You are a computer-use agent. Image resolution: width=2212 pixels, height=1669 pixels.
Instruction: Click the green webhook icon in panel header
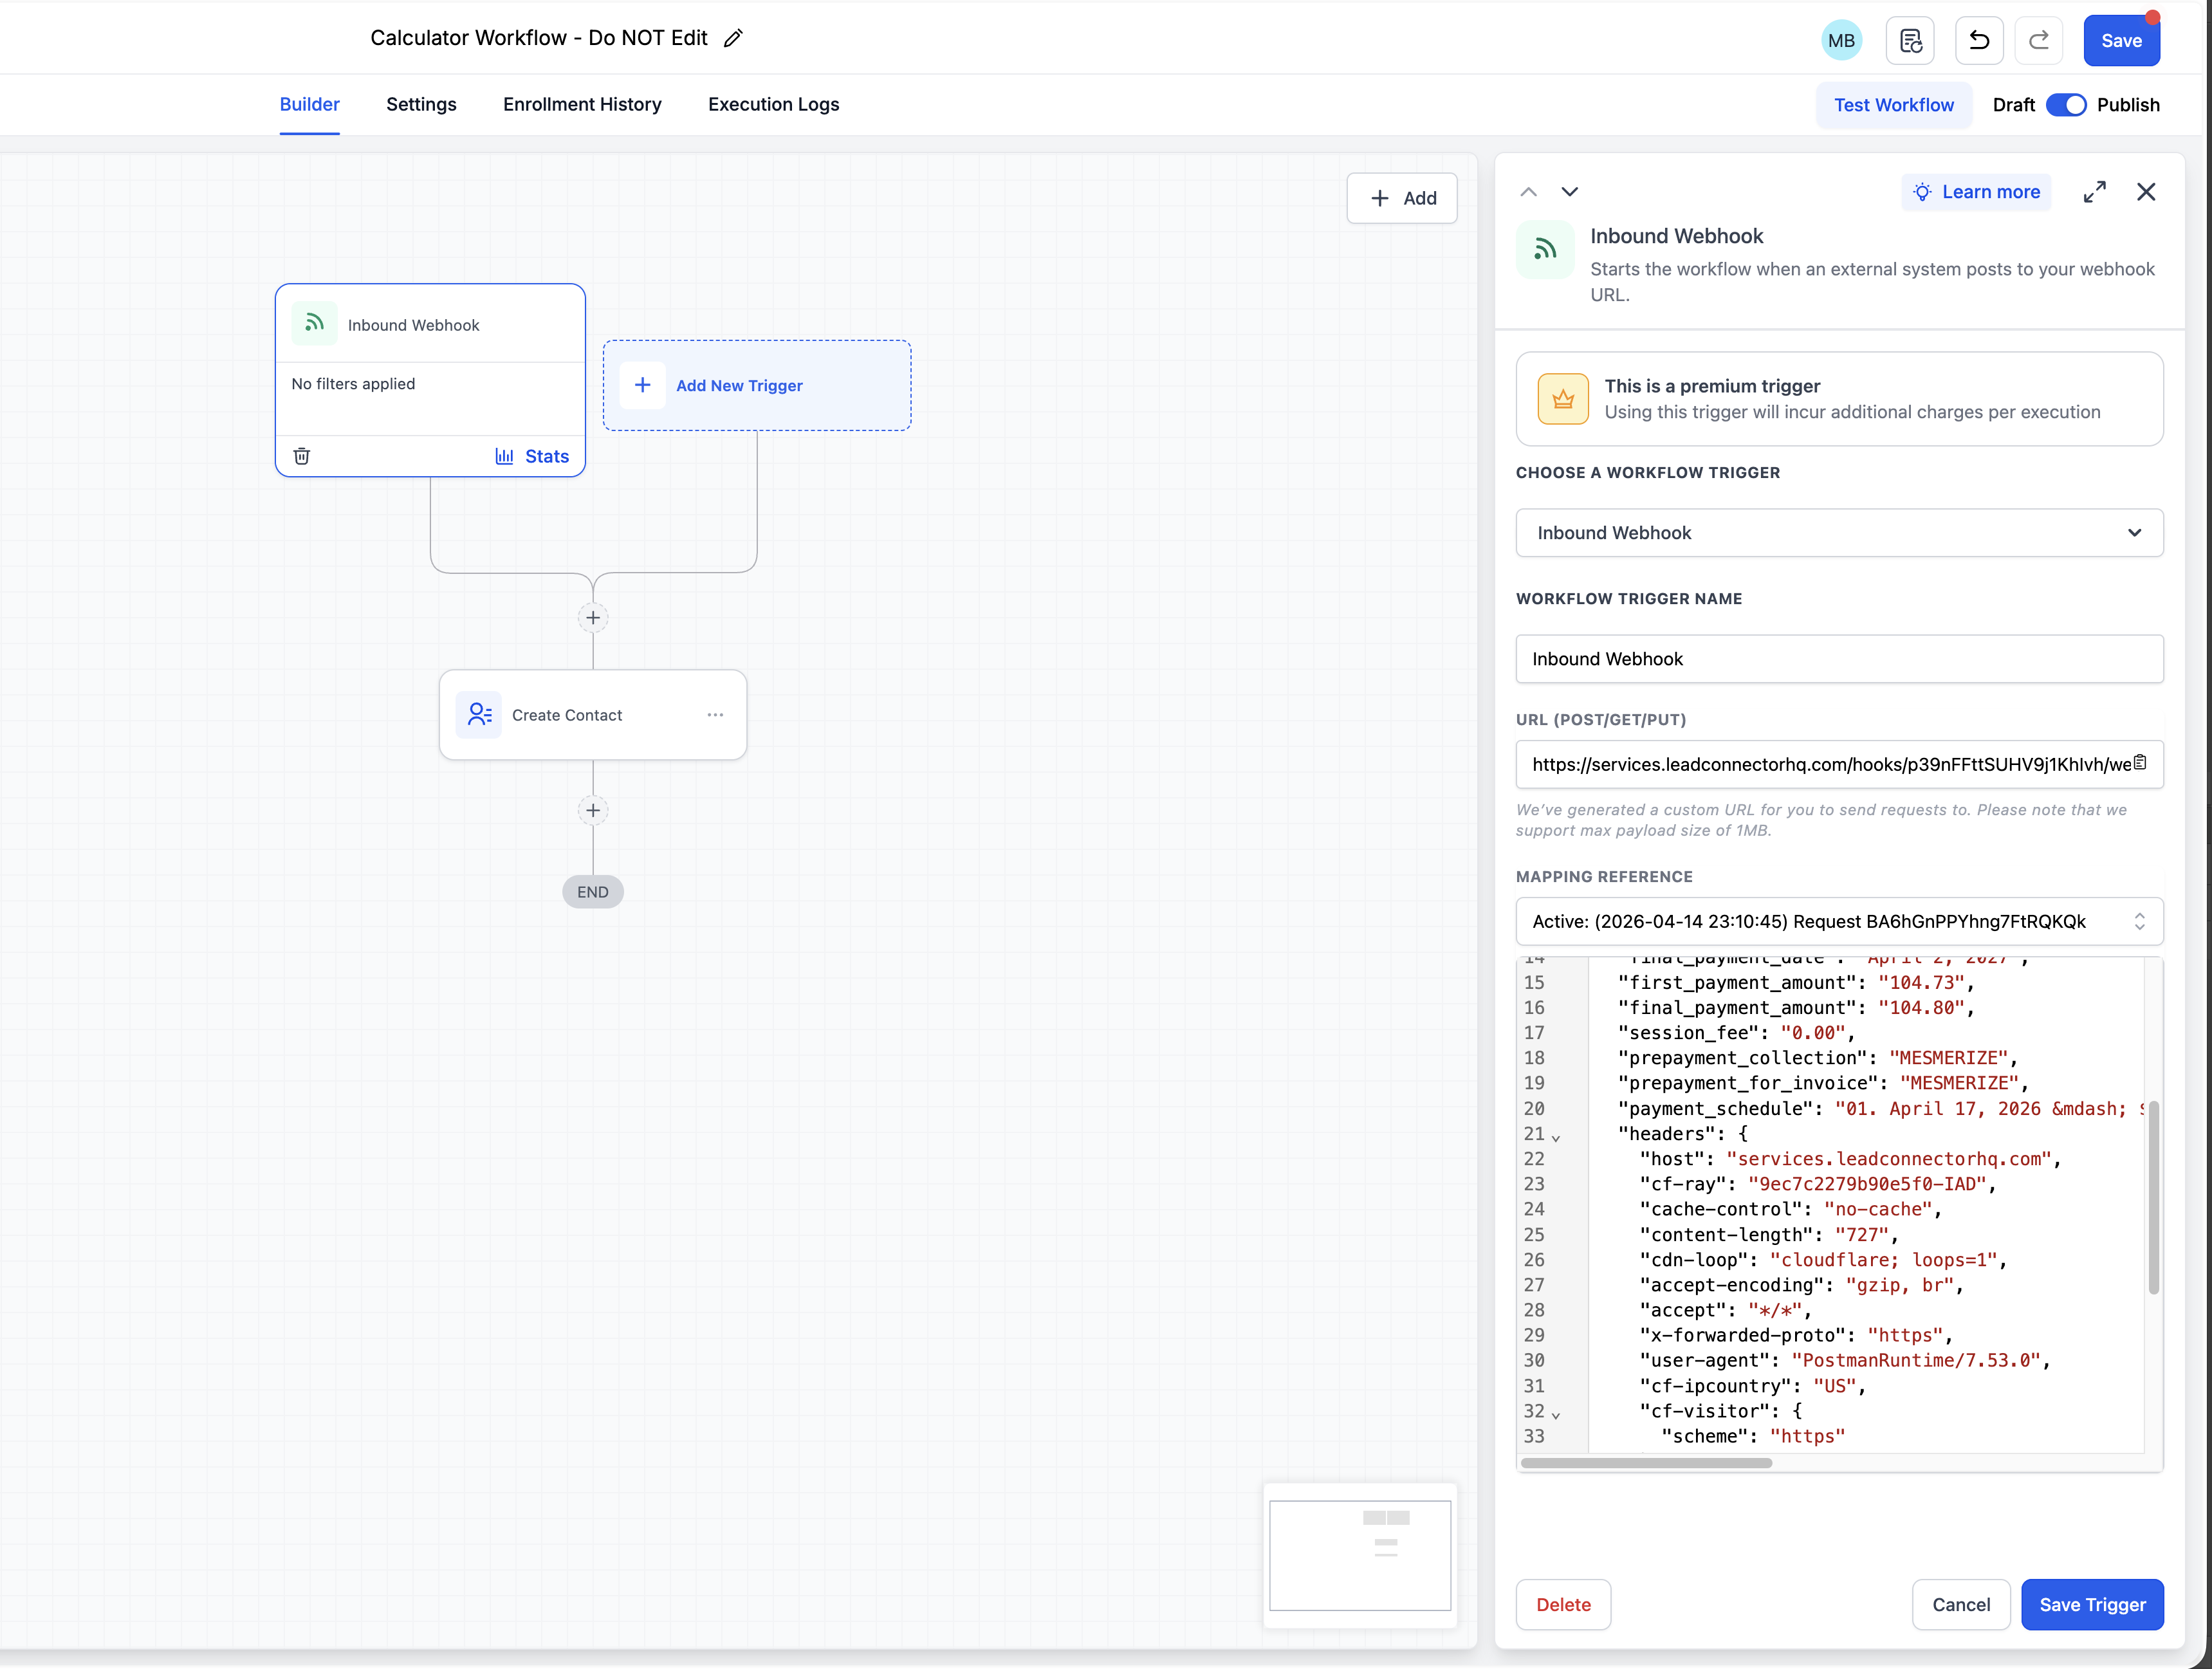[1545, 249]
